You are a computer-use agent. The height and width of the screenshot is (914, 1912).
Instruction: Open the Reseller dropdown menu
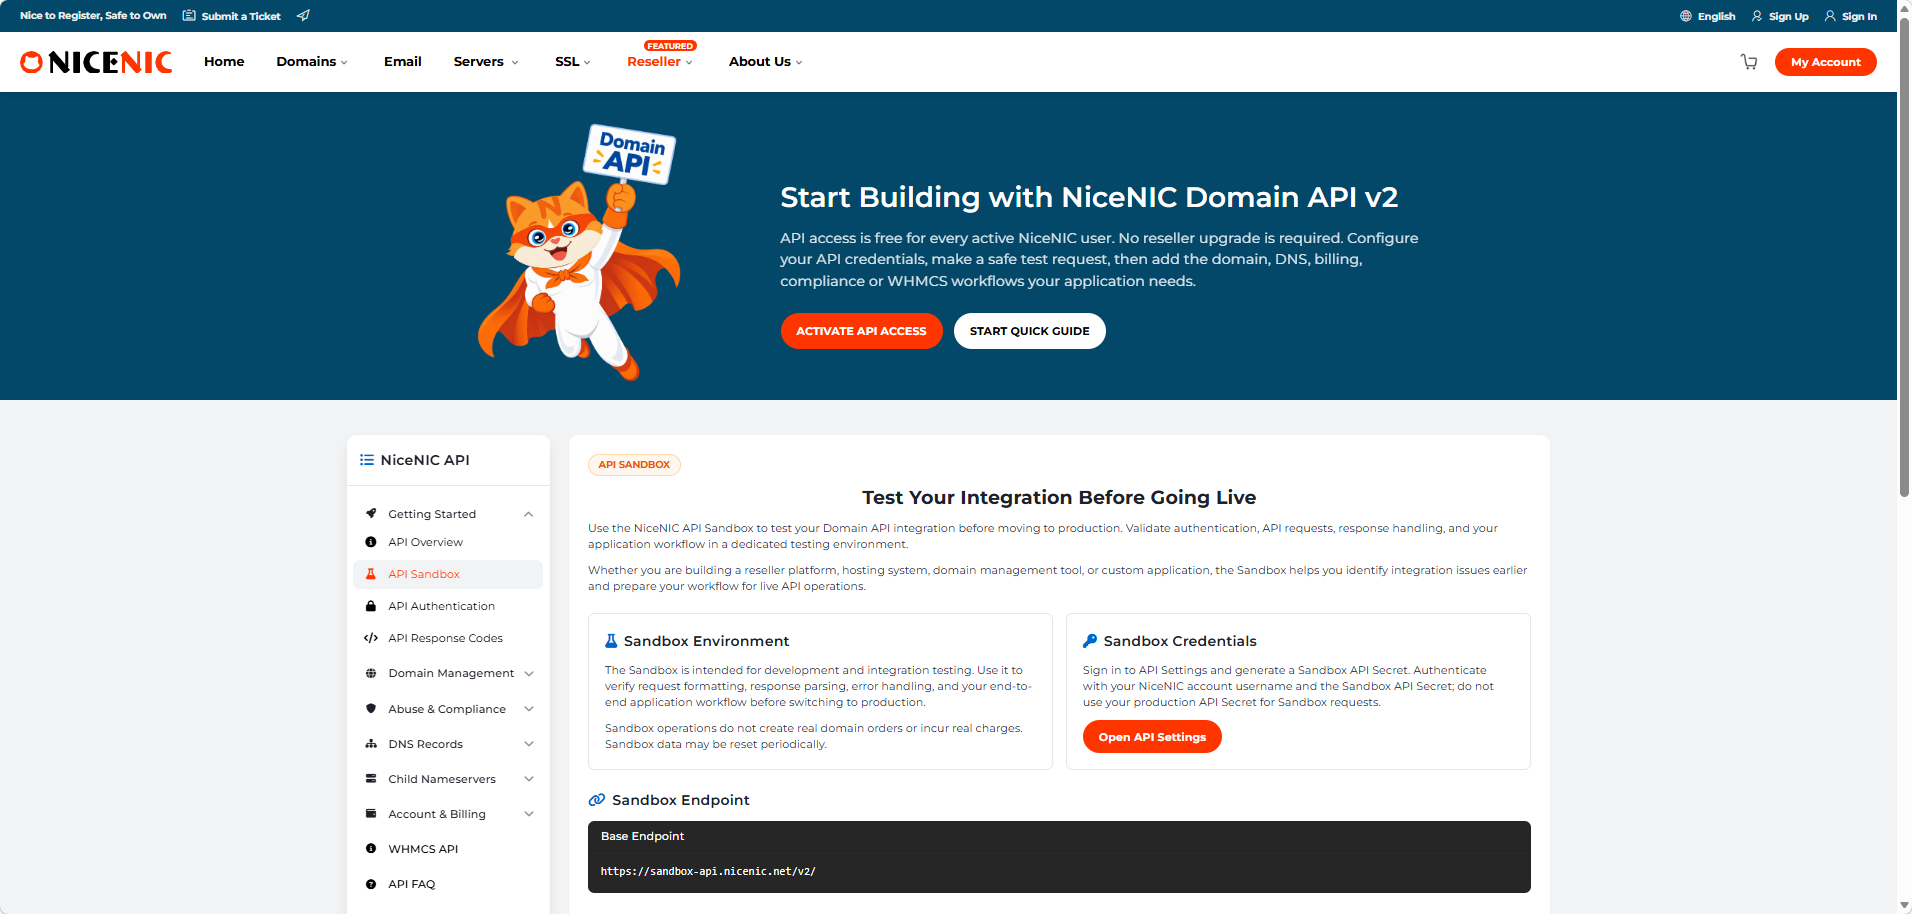660,62
